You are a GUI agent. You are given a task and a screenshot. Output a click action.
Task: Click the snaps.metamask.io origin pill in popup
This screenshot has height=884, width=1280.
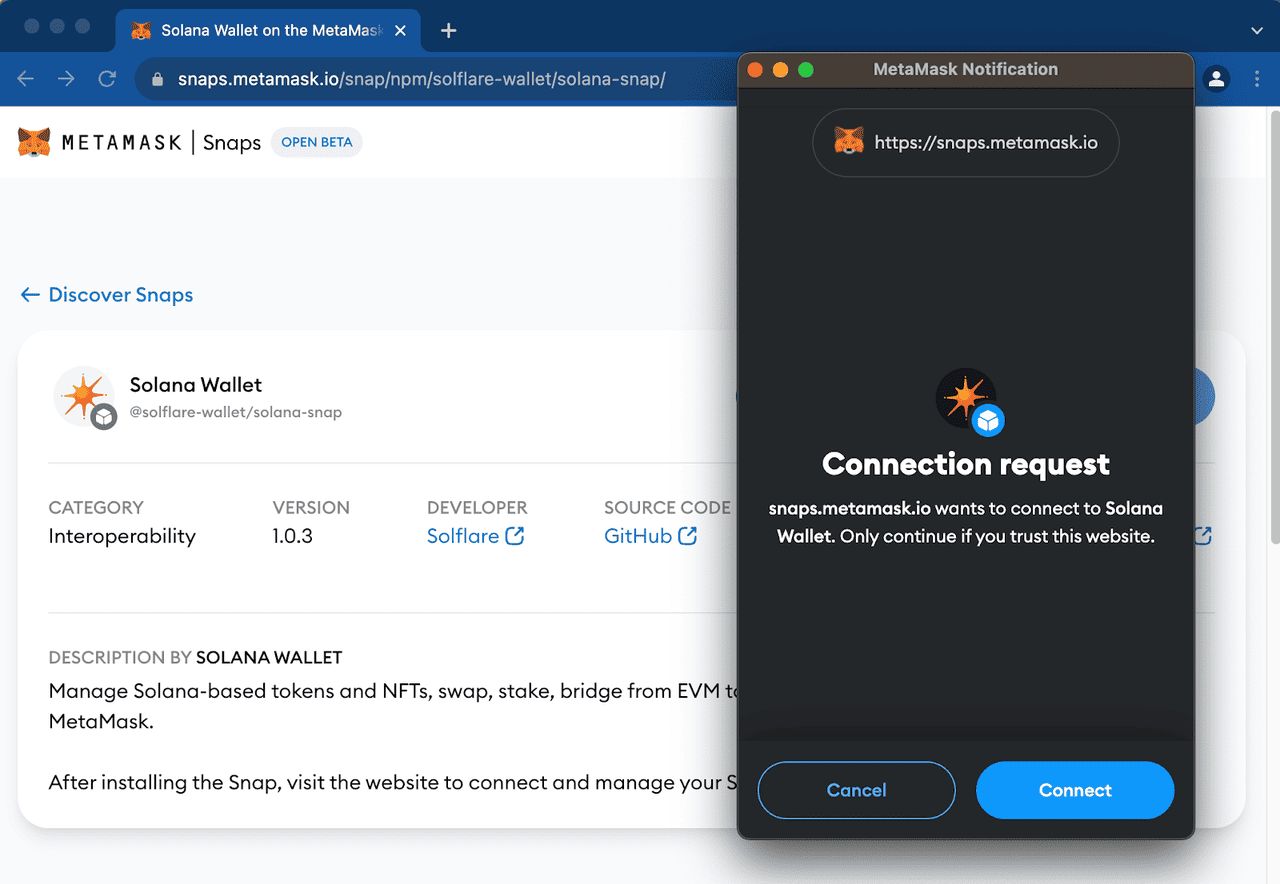pyautogui.click(x=966, y=142)
